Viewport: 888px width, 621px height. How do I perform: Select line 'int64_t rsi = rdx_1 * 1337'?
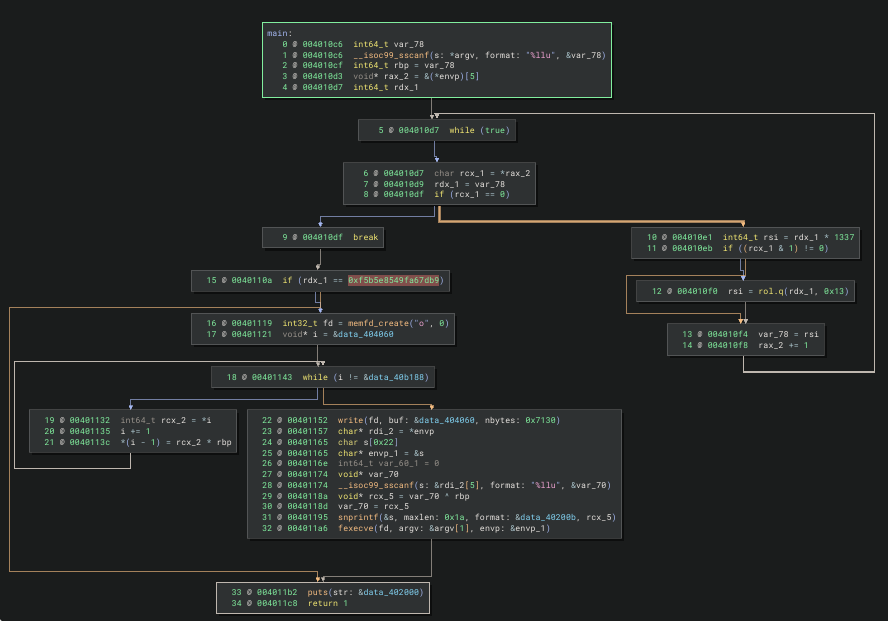pos(788,237)
